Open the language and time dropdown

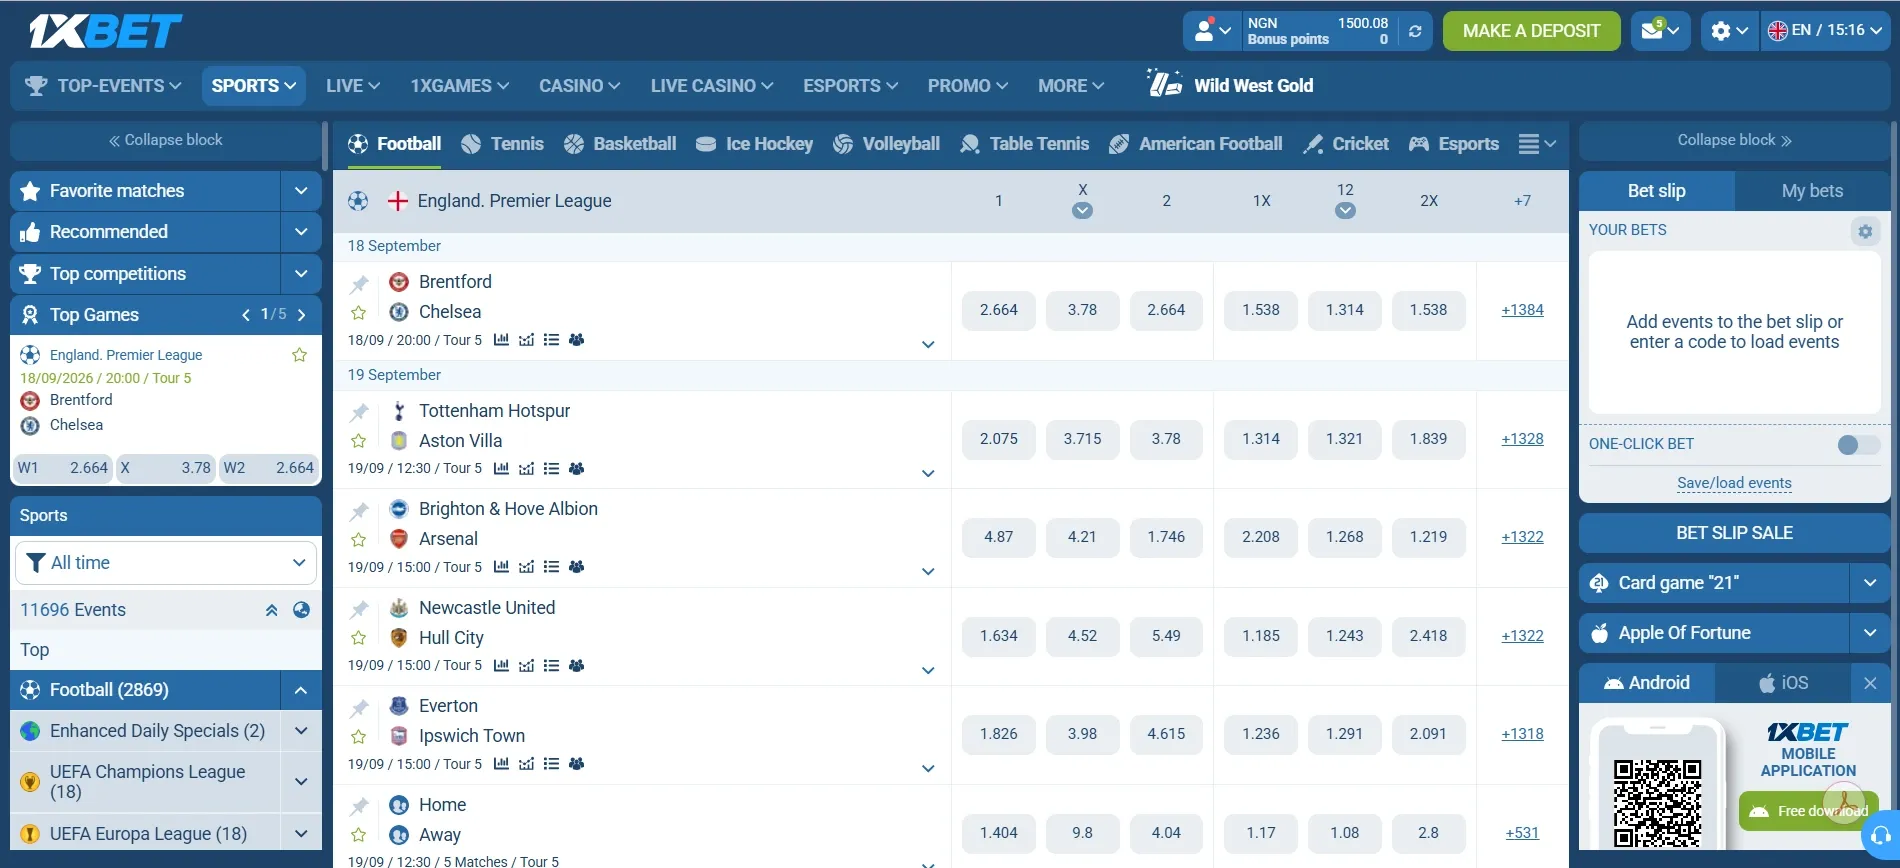[x=1825, y=31]
